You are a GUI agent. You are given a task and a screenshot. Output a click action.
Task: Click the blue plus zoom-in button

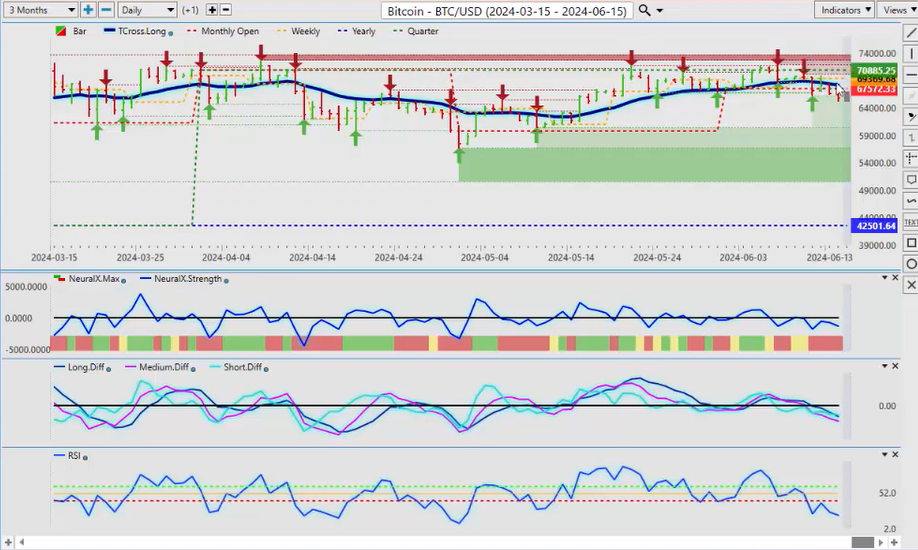click(88, 10)
